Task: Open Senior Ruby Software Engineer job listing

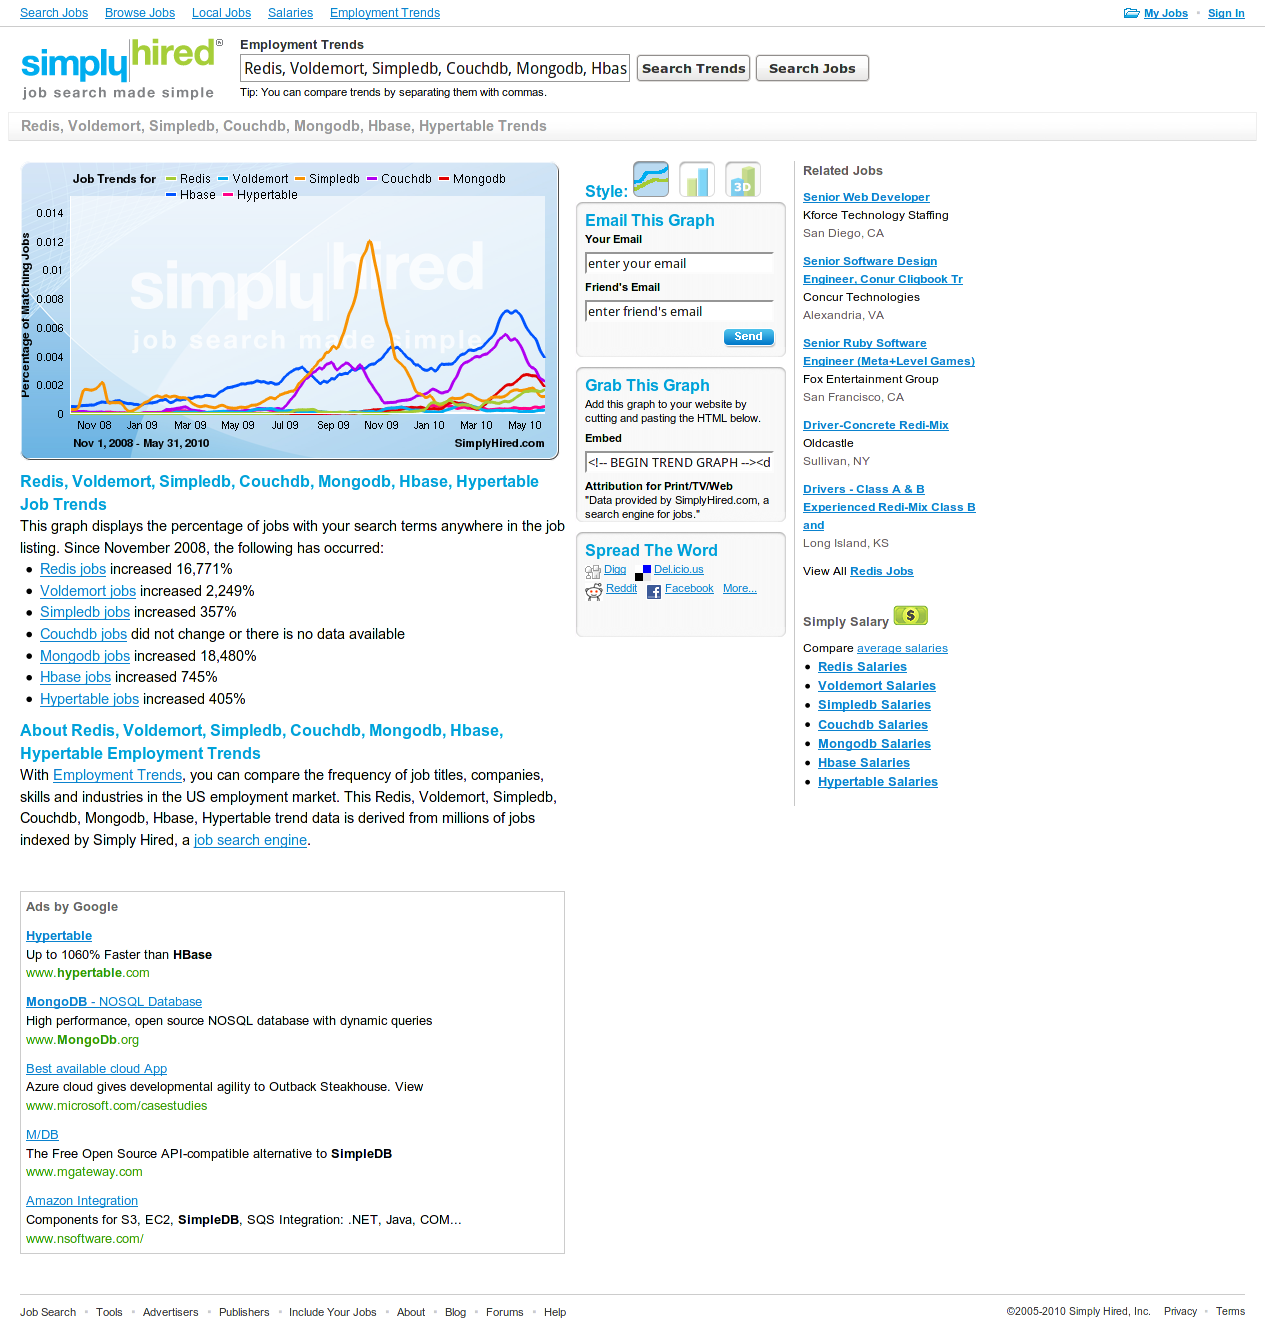Action: (889, 352)
